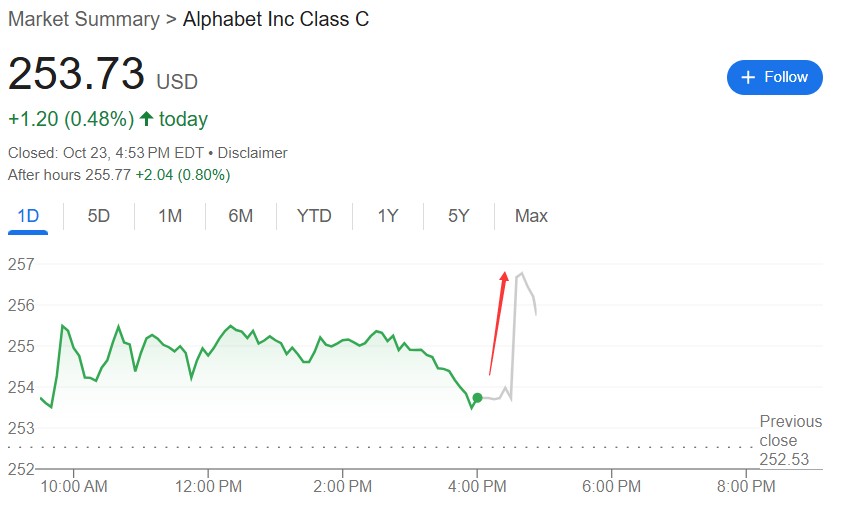Click the green up-arrow beside today
Viewport: 846px width, 513px height.
(x=146, y=119)
